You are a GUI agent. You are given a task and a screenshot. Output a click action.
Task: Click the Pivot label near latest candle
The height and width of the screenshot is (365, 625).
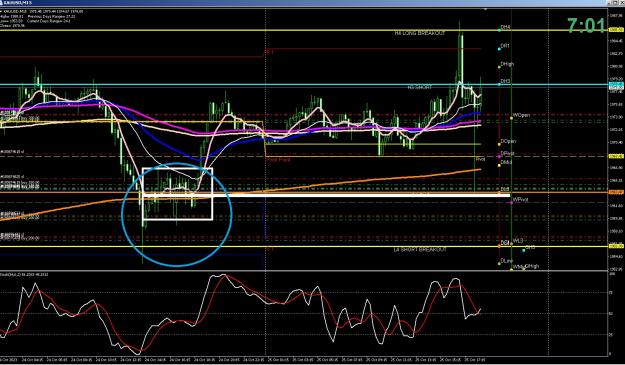(x=480, y=159)
